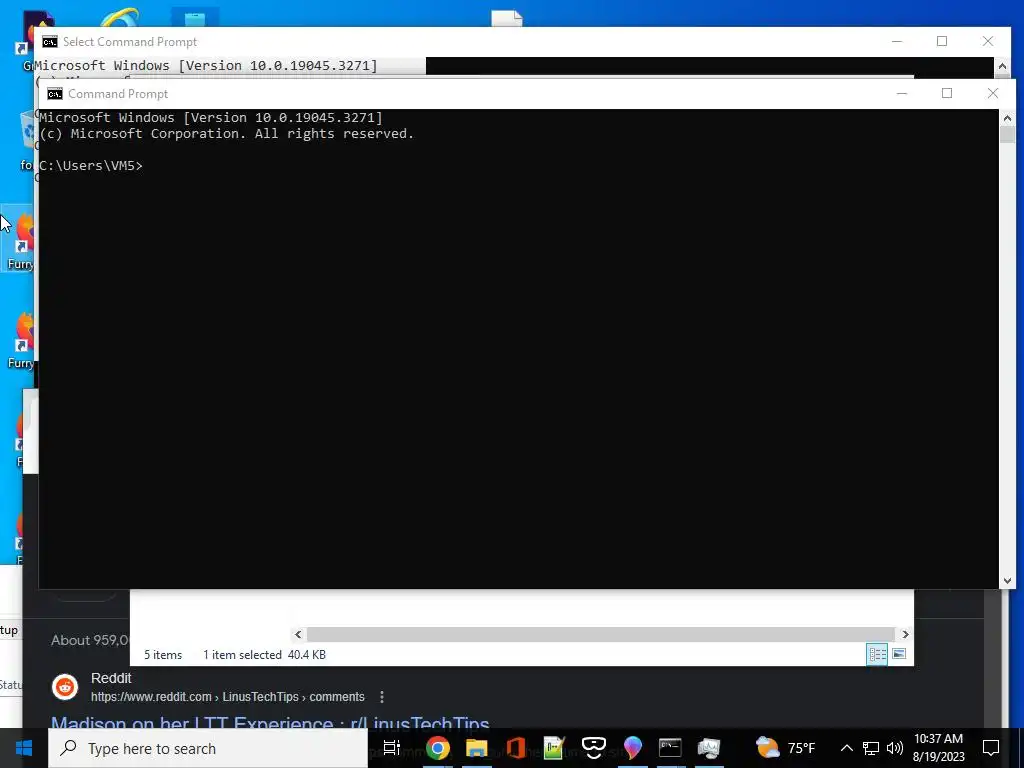Open the Madison on her LTT Experience link
Viewport: 1024px width, 768px height.
coord(270,724)
